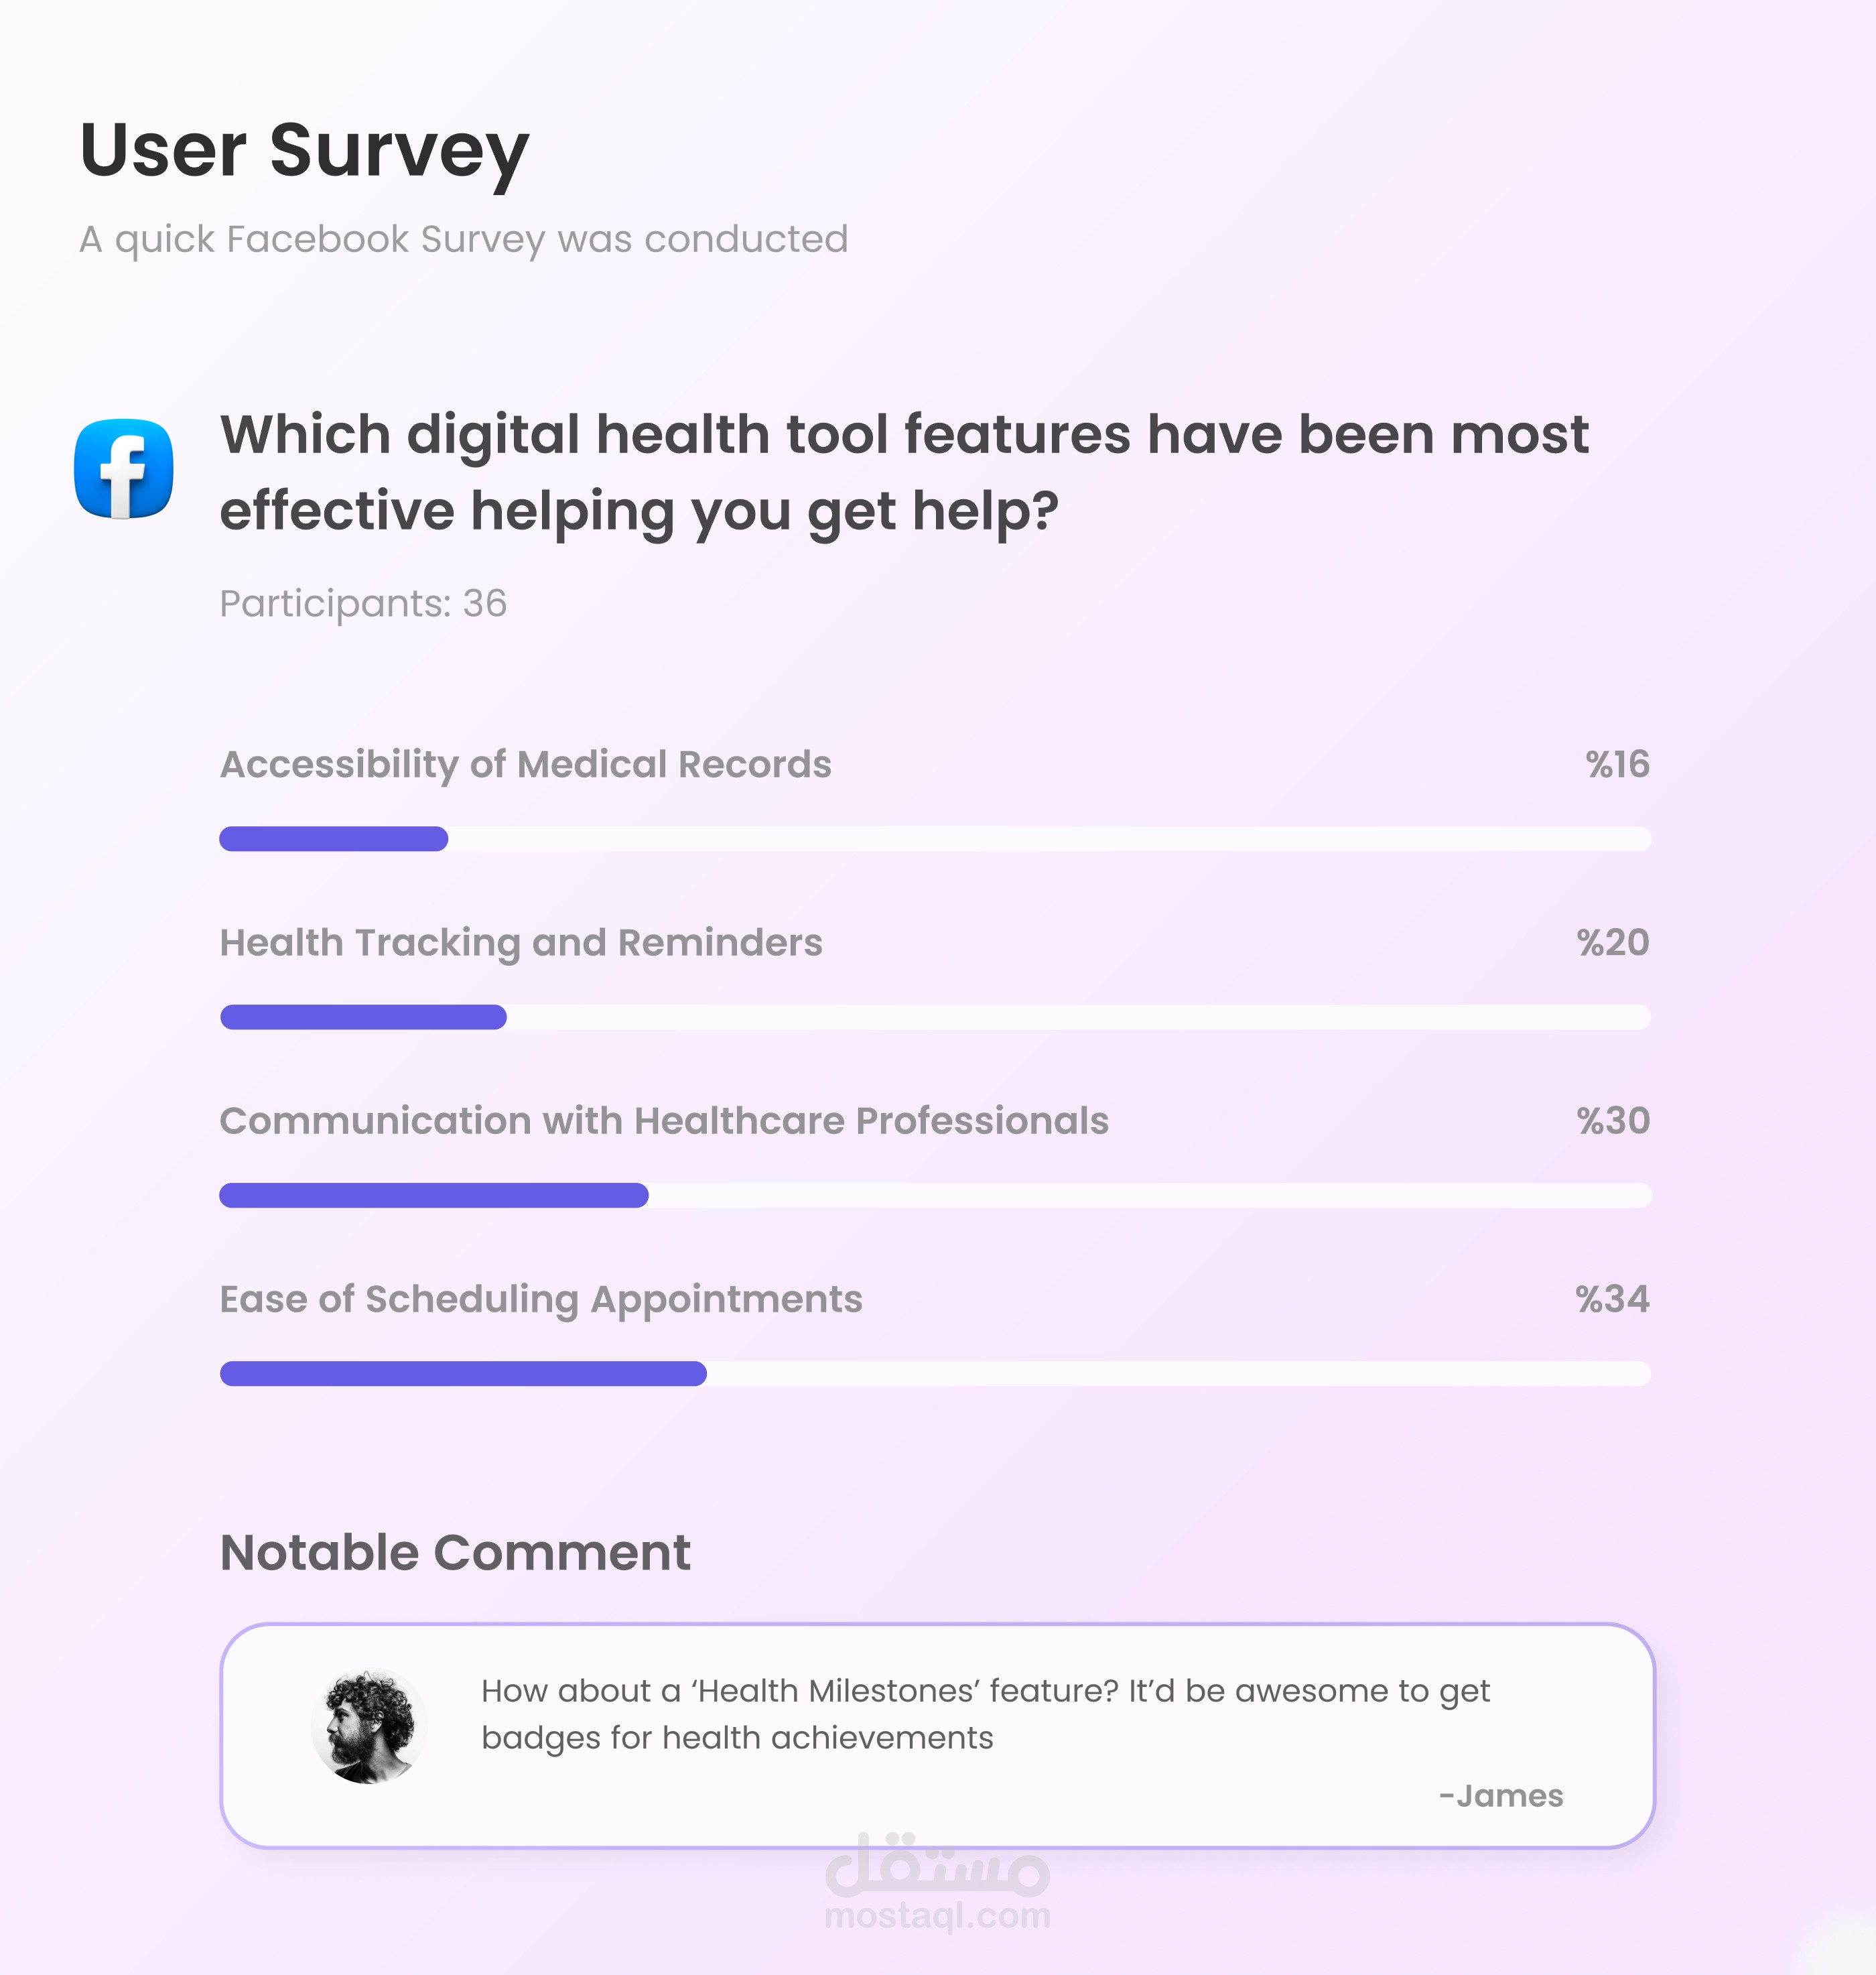Screen dimensions: 1876x1975
Task: Click the User Survey title
Action: 304,151
